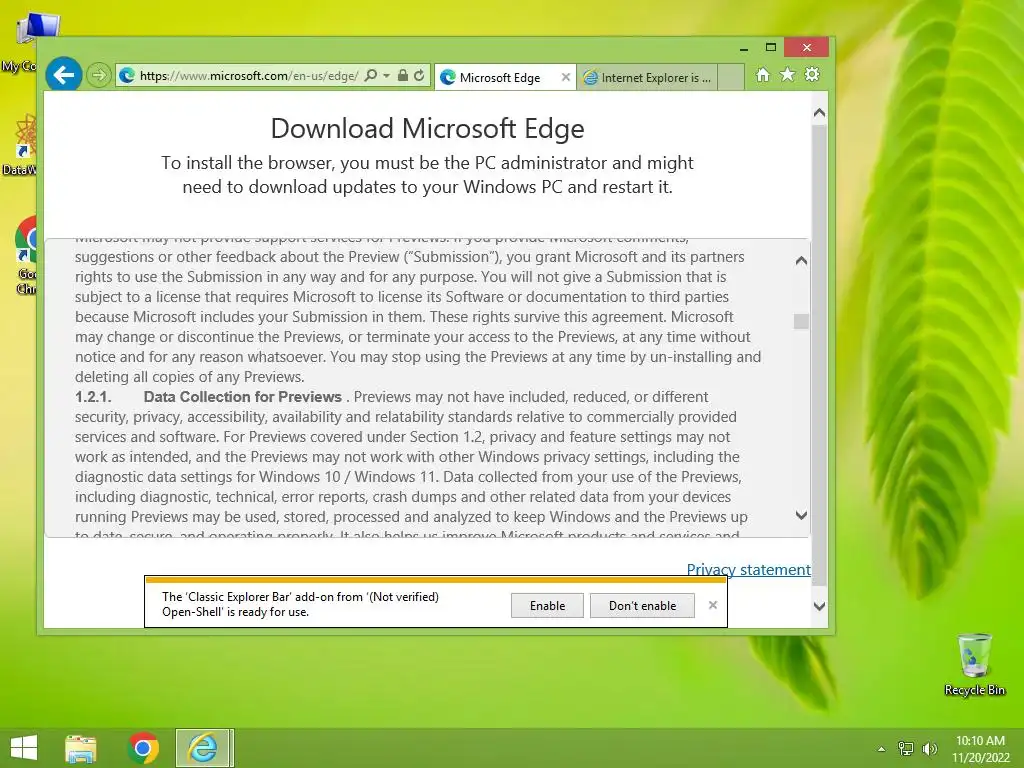Select the Recycle Bin desktop icon
Viewport: 1024px width, 768px height.
[974, 665]
